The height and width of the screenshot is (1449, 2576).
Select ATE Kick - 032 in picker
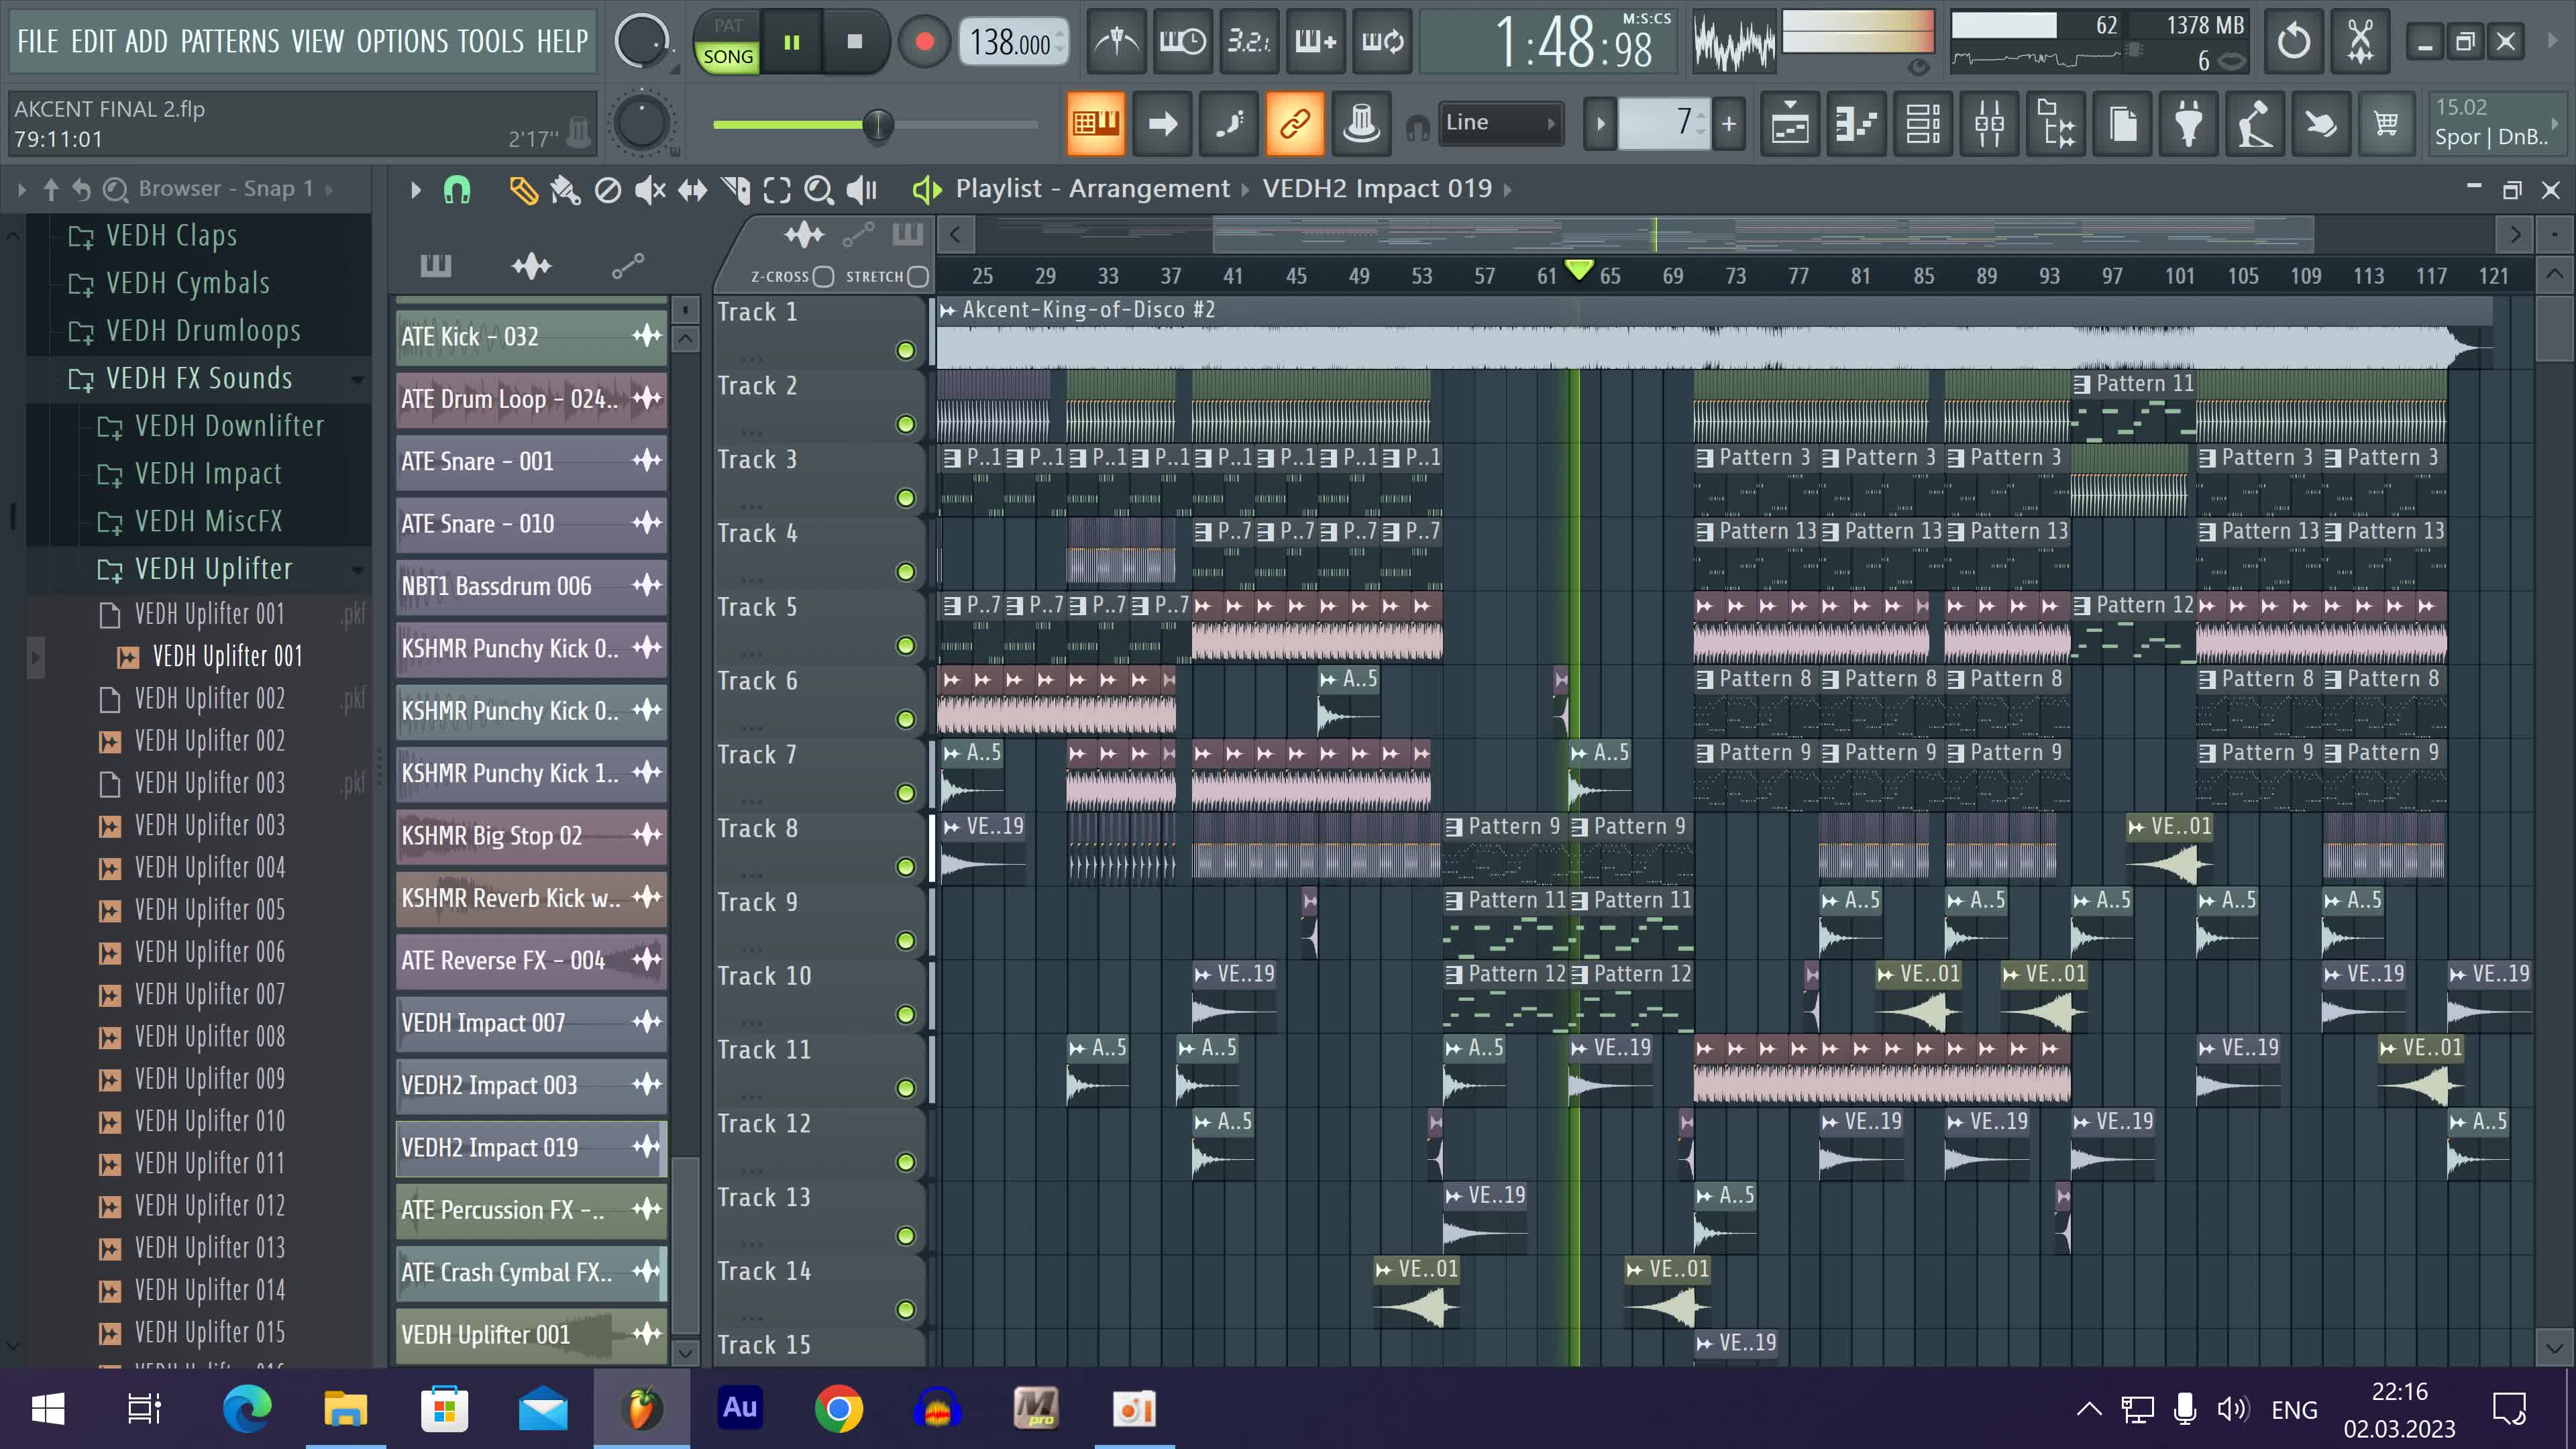click(531, 337)
